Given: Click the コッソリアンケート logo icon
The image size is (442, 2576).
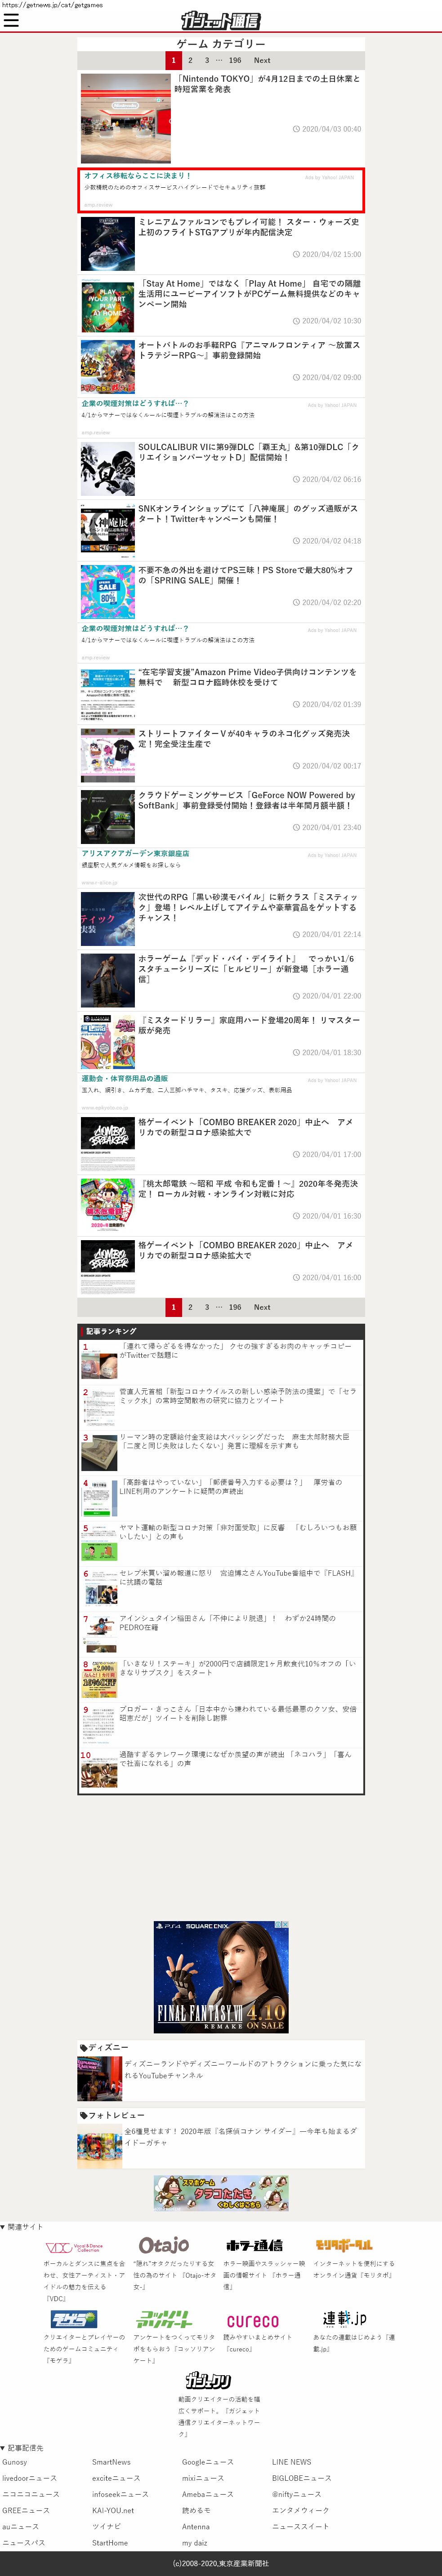Looking at the screenshot, I should coord(163,2319).
